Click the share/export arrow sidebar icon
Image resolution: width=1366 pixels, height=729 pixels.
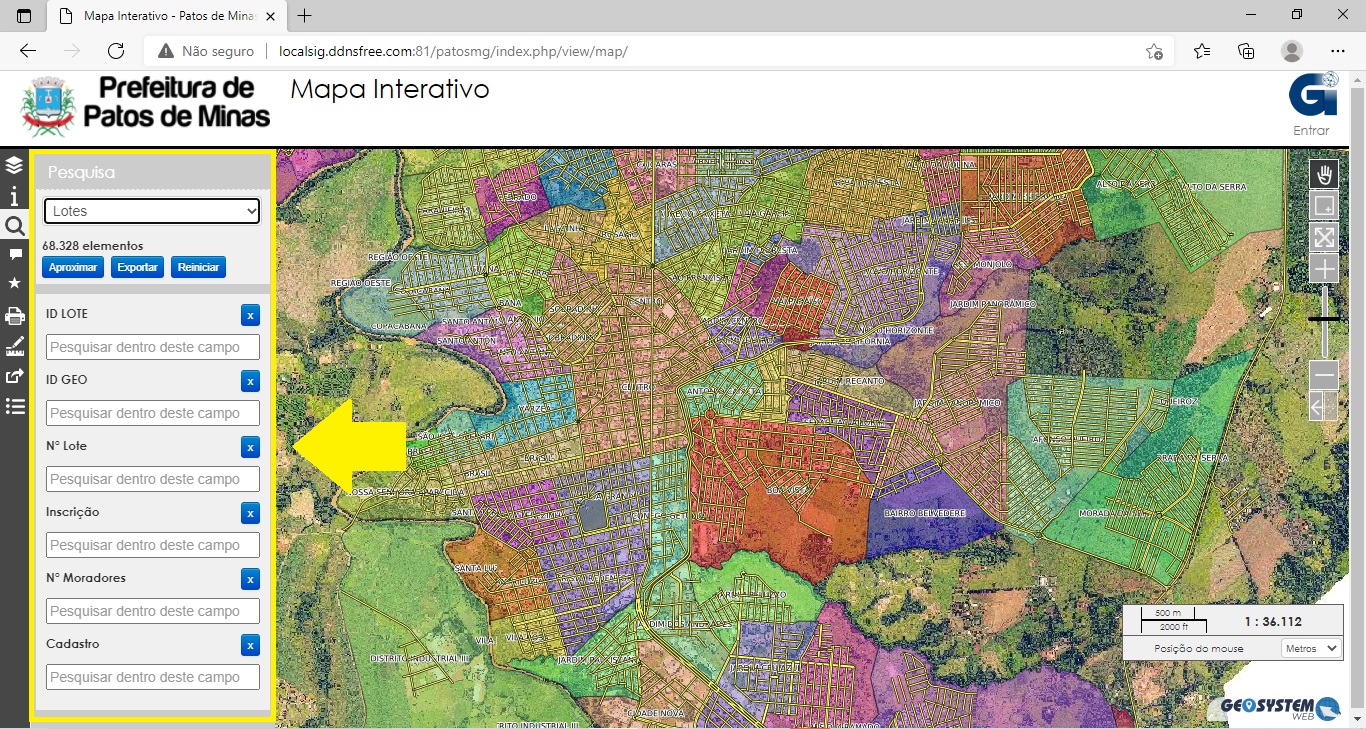14,376
